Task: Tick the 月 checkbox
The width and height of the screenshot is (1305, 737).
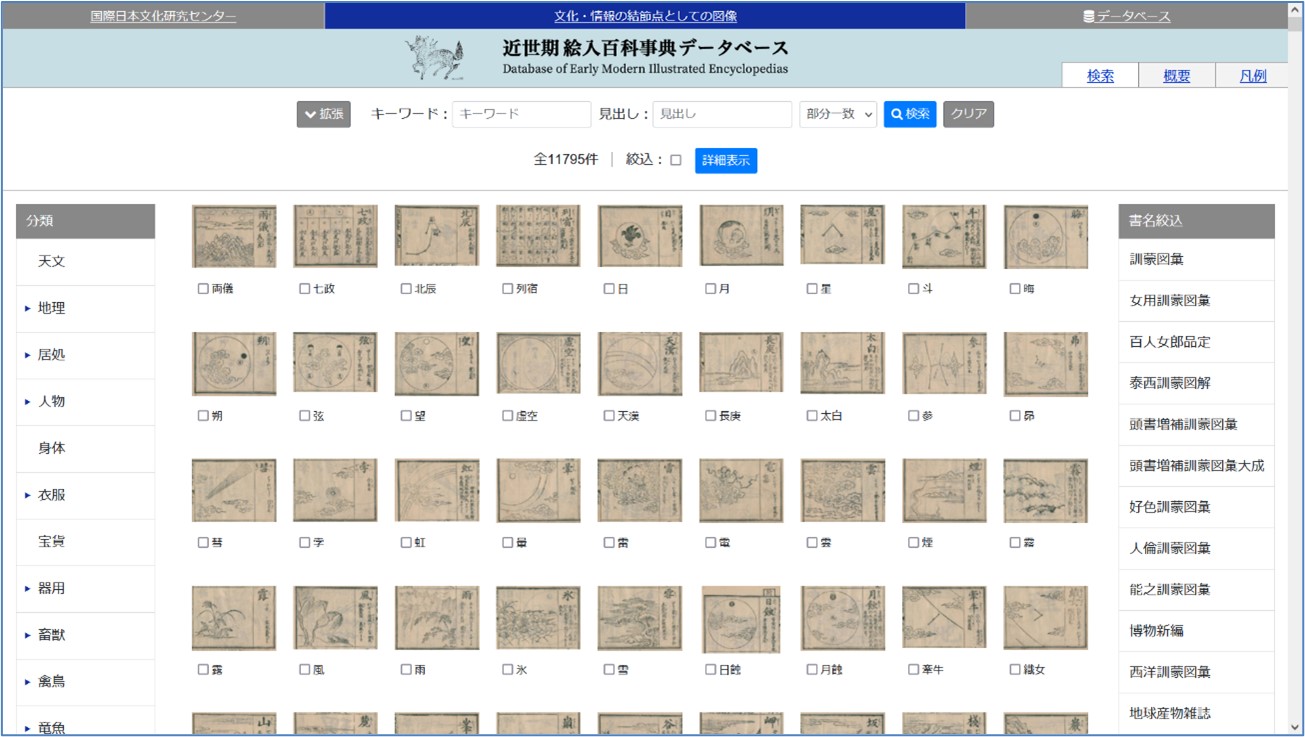Action: (x=711, y=289)
